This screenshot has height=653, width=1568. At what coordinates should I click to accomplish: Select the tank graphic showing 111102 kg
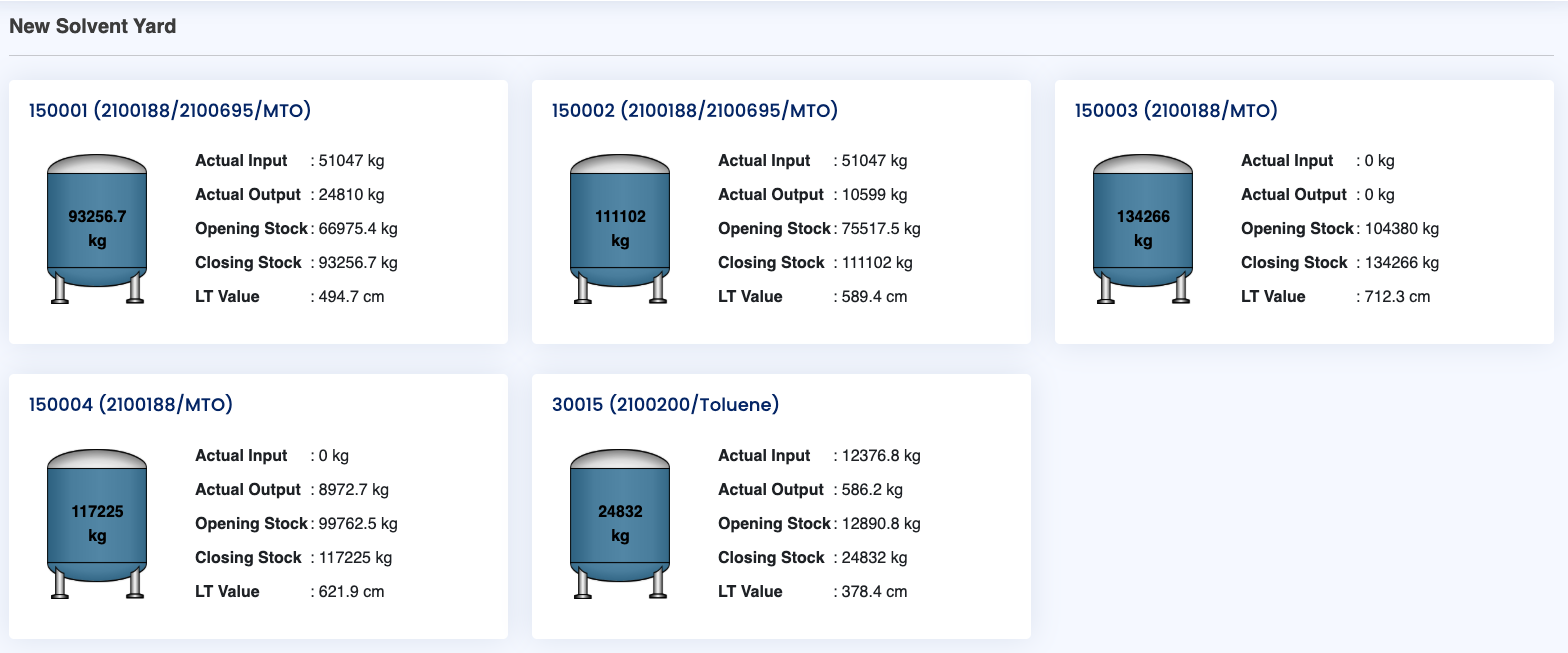620,229
